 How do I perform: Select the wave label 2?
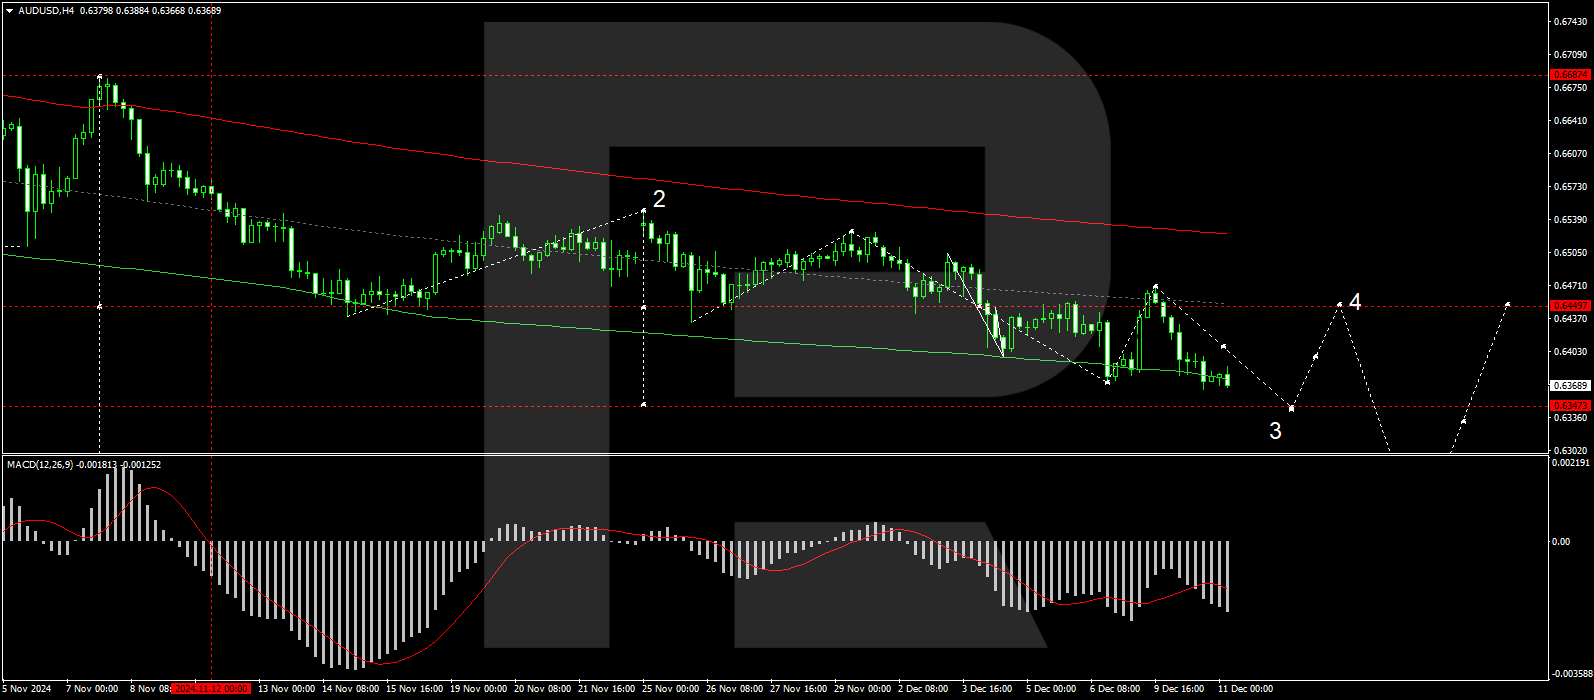[659, 200]
